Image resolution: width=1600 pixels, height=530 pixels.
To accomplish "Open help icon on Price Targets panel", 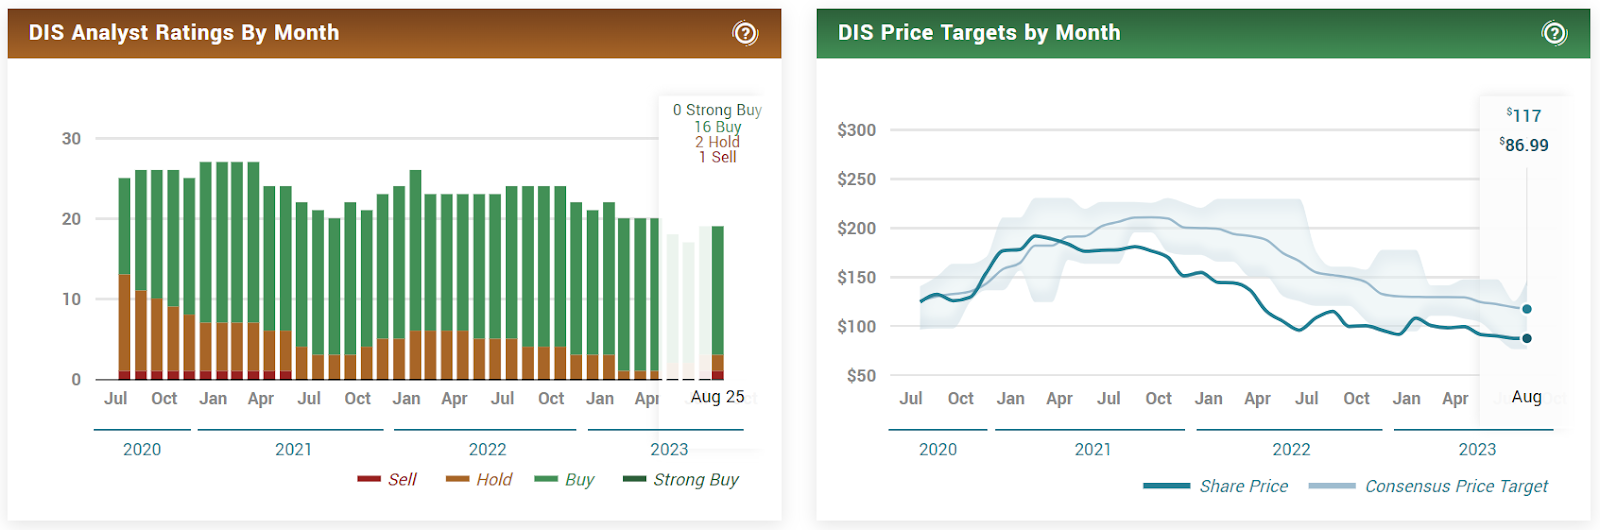I will [1554, 33].
